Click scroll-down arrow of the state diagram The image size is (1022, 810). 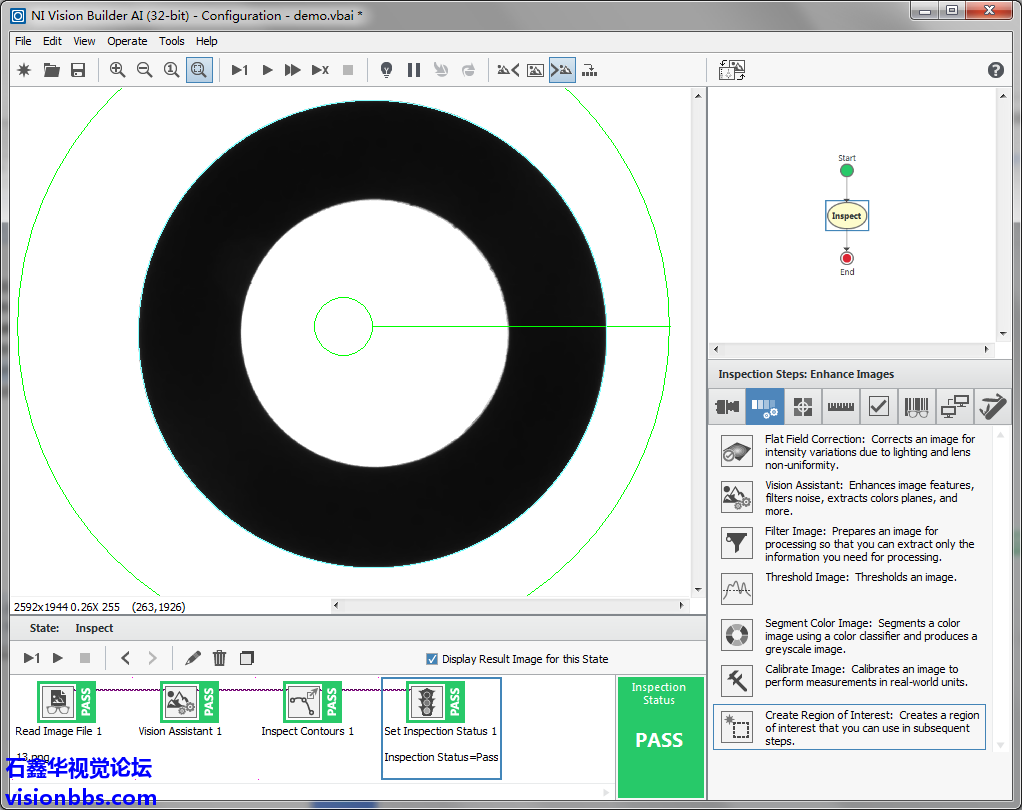pos(1003,334)
